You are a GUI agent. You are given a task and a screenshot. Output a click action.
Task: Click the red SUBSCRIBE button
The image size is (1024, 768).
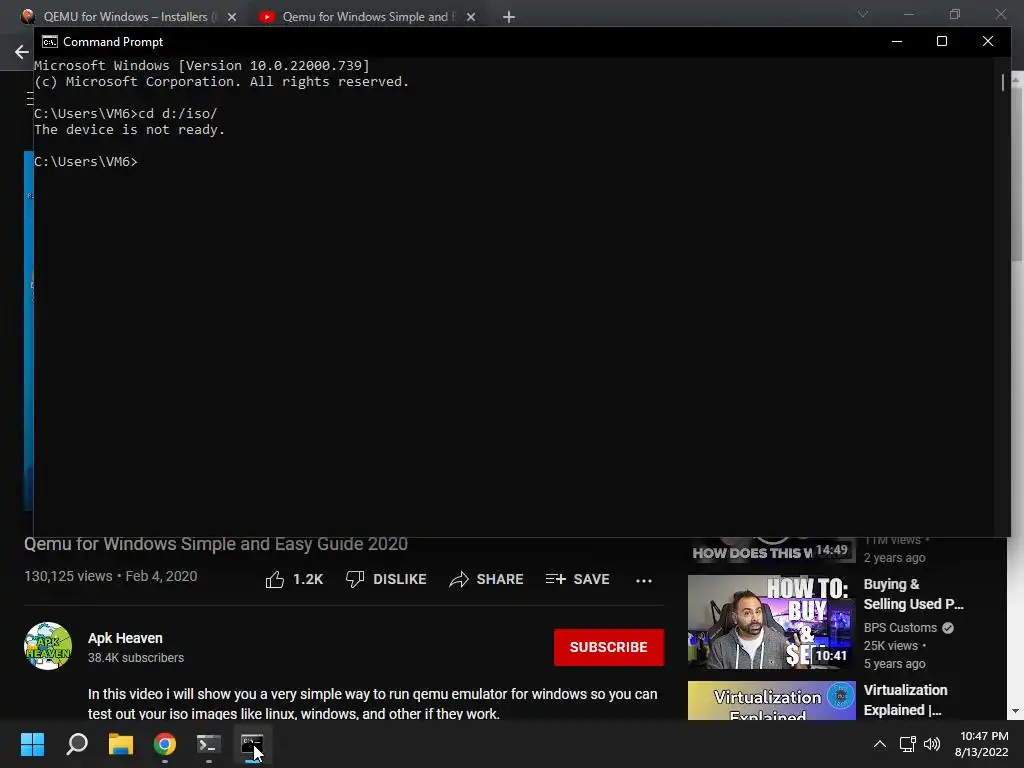pyautogui.click(x=609, y=647)
